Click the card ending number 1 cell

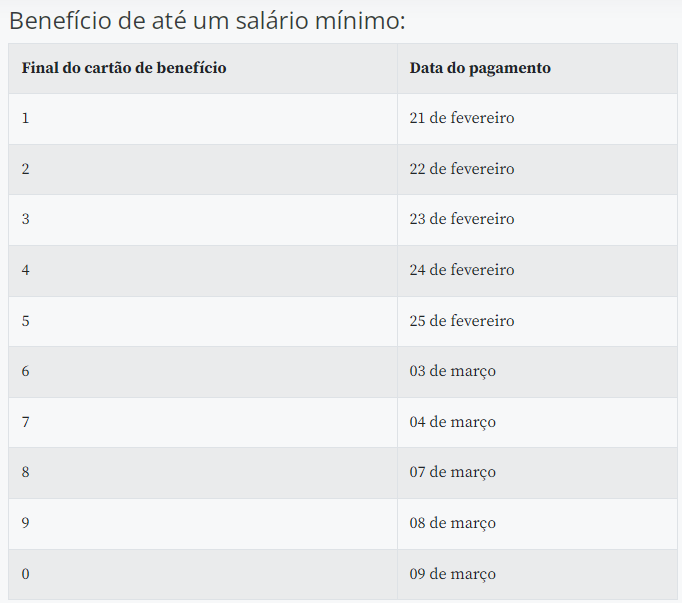pos(26,118)
